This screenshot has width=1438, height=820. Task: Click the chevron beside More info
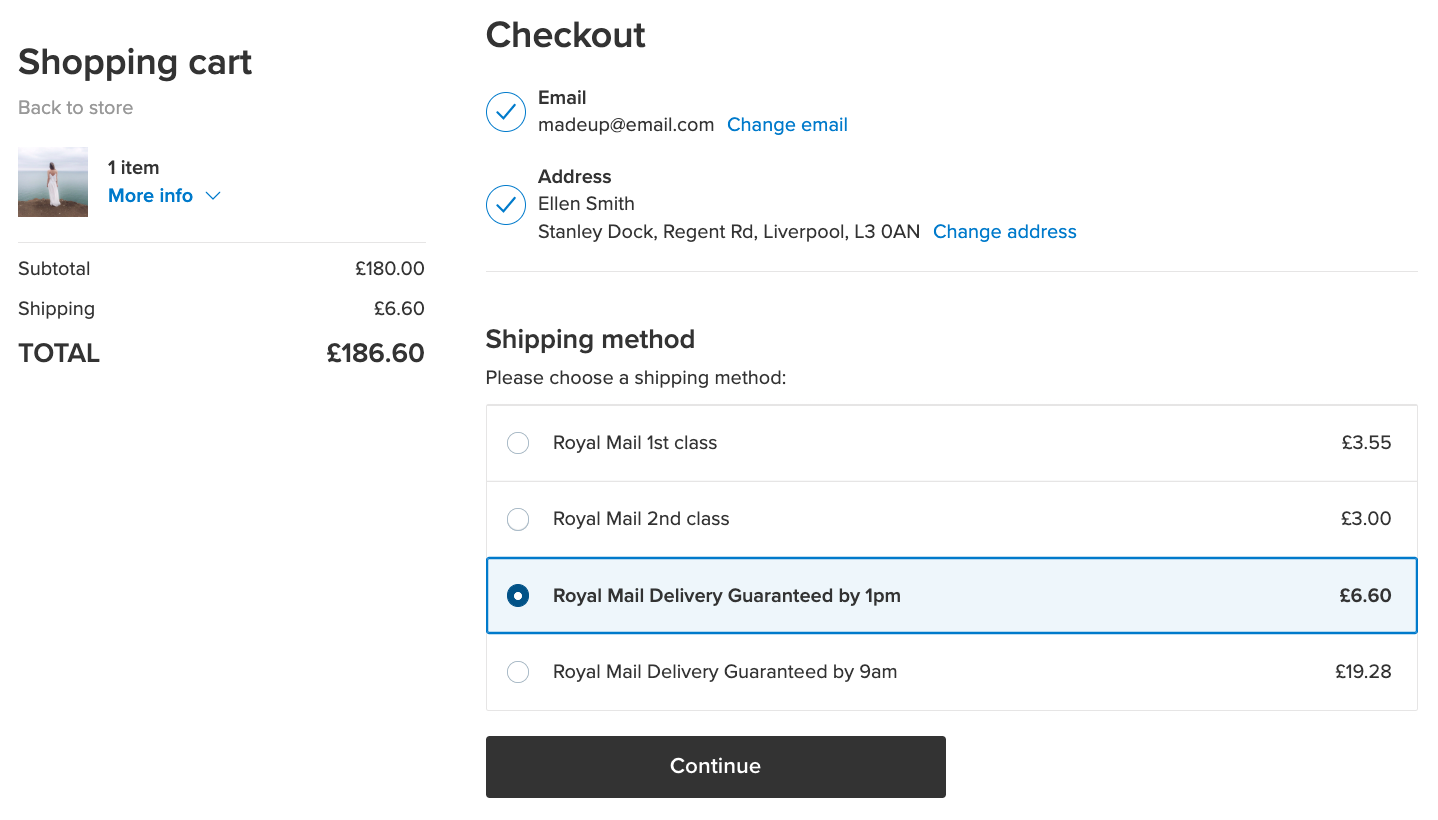(x=212, y=196)
